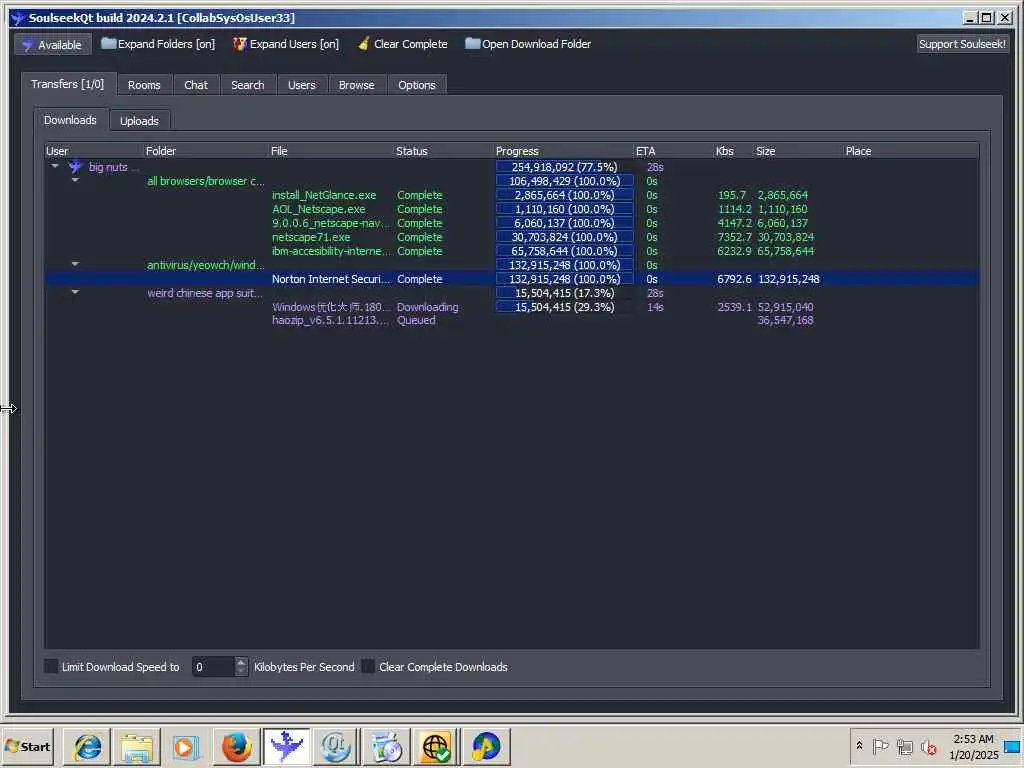Click the muted volume tray icon

[x=928, y=746]
